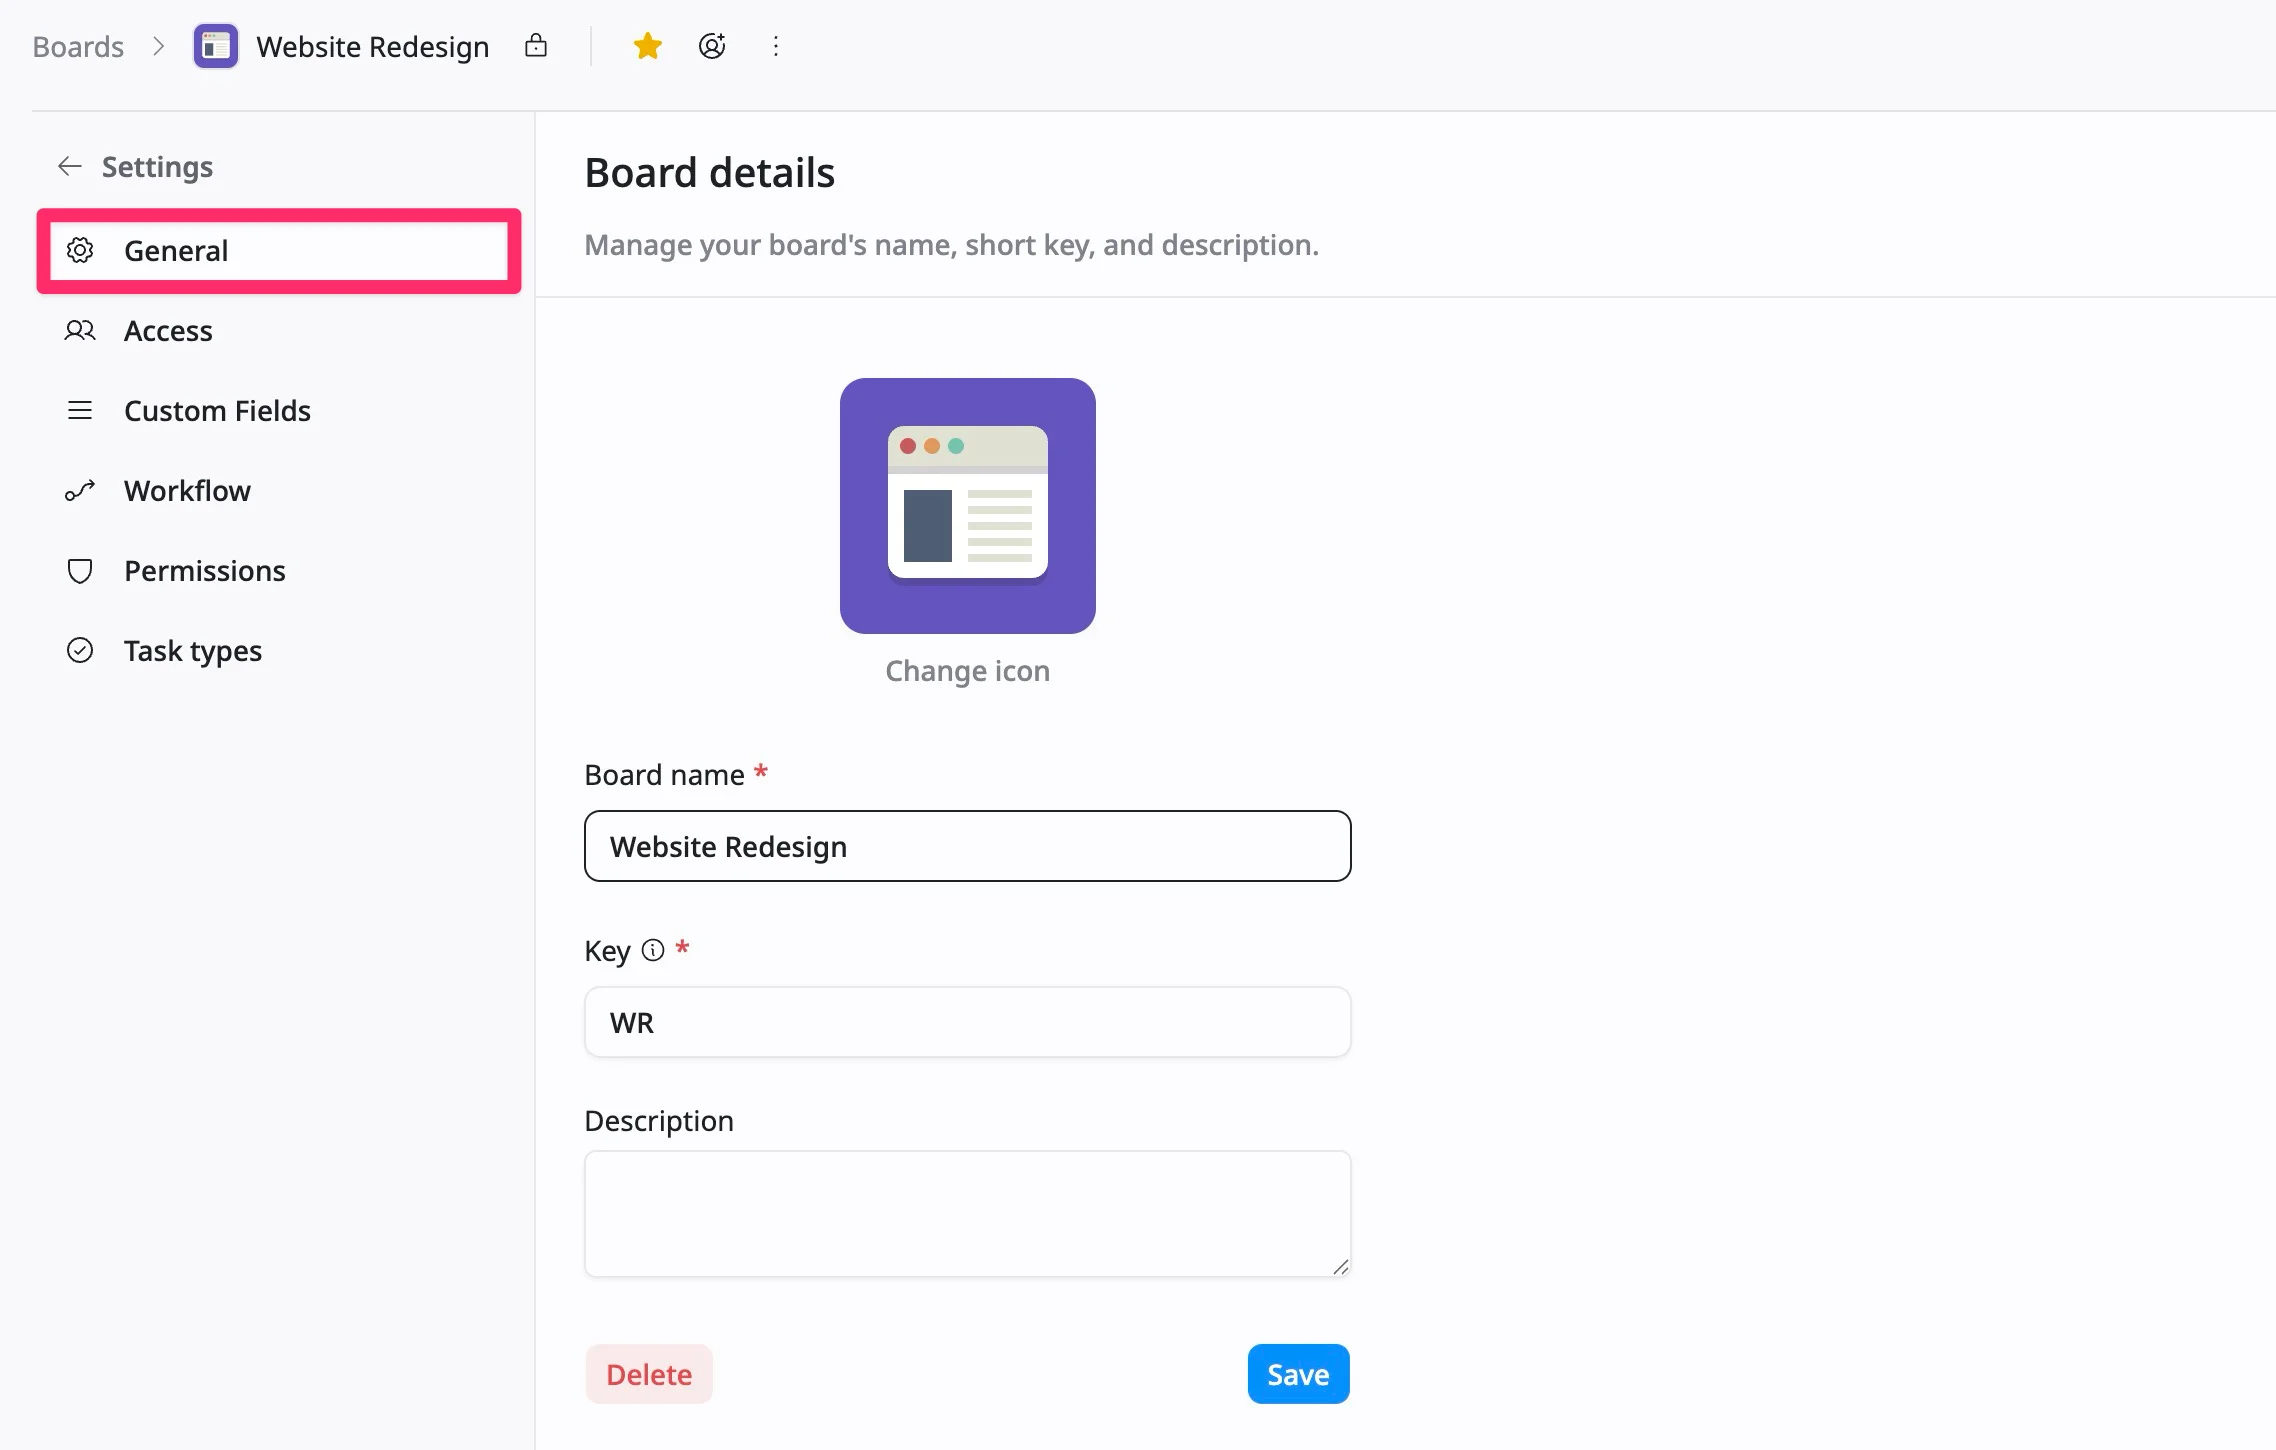Toggle the favorite star icon
The height and width of the screenshot is (1450, 2276).
(x=648, y=46)
